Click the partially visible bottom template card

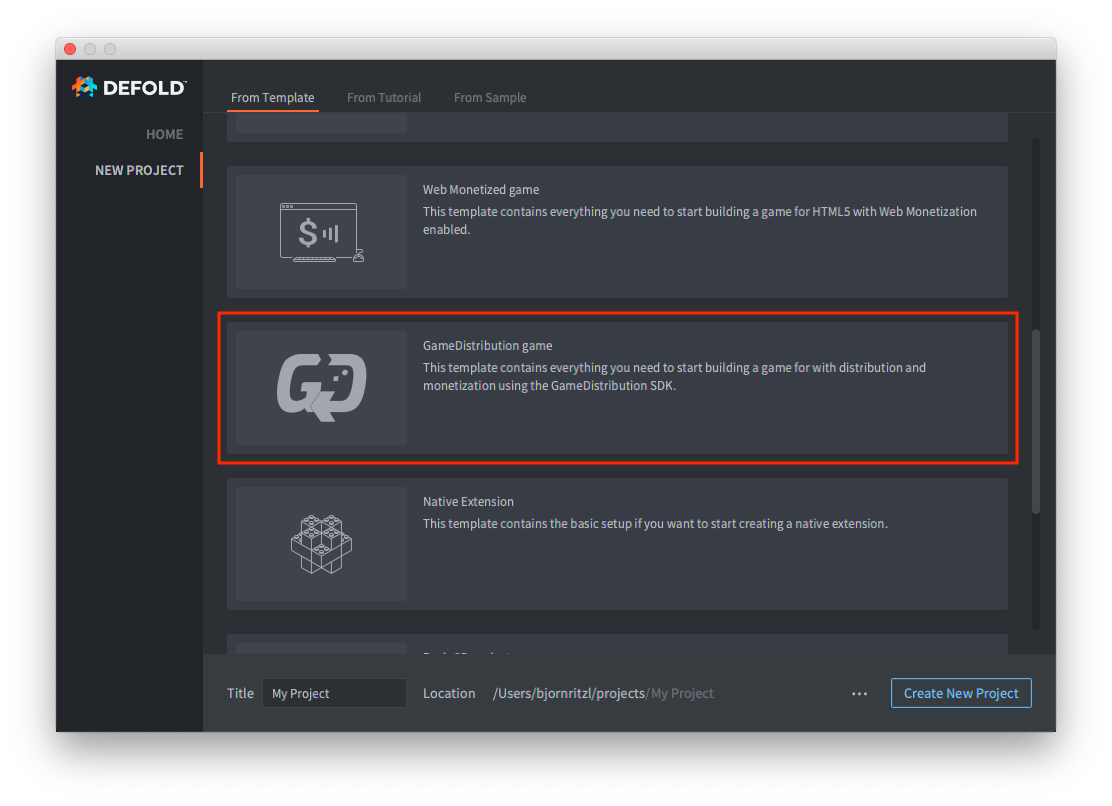618,648
